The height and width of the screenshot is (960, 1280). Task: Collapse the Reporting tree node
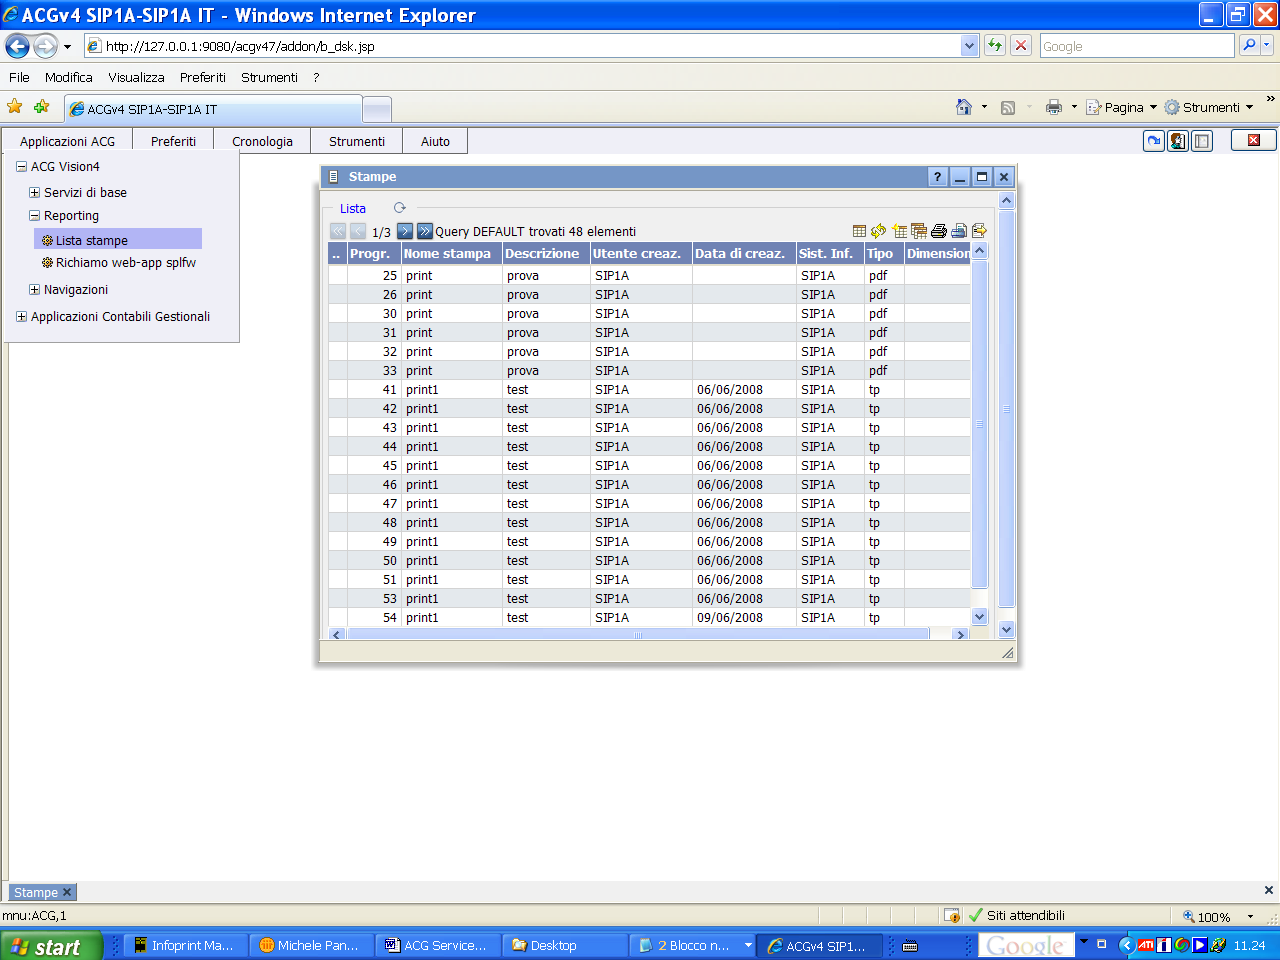pos(34,216)
